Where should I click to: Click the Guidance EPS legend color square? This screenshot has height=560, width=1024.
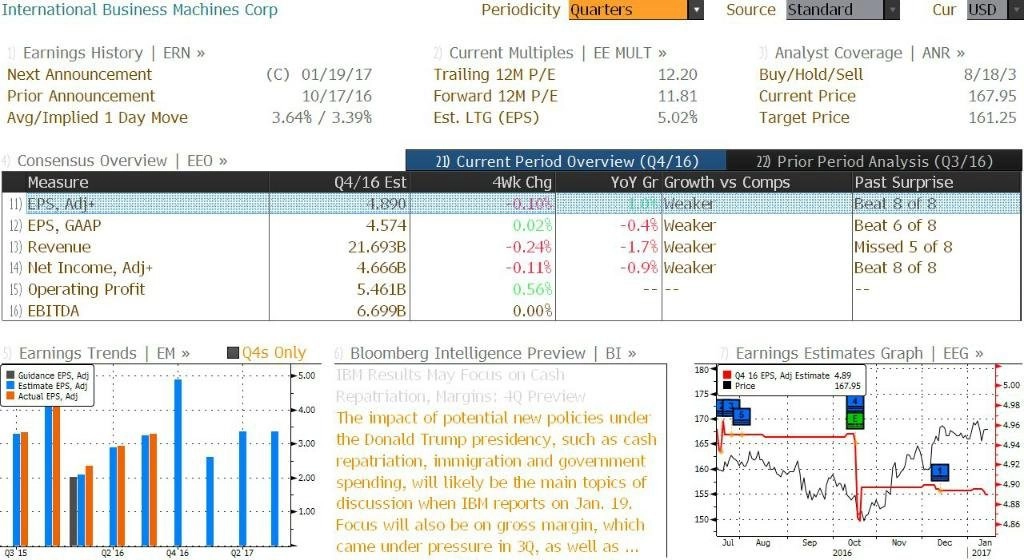point(10,375)
